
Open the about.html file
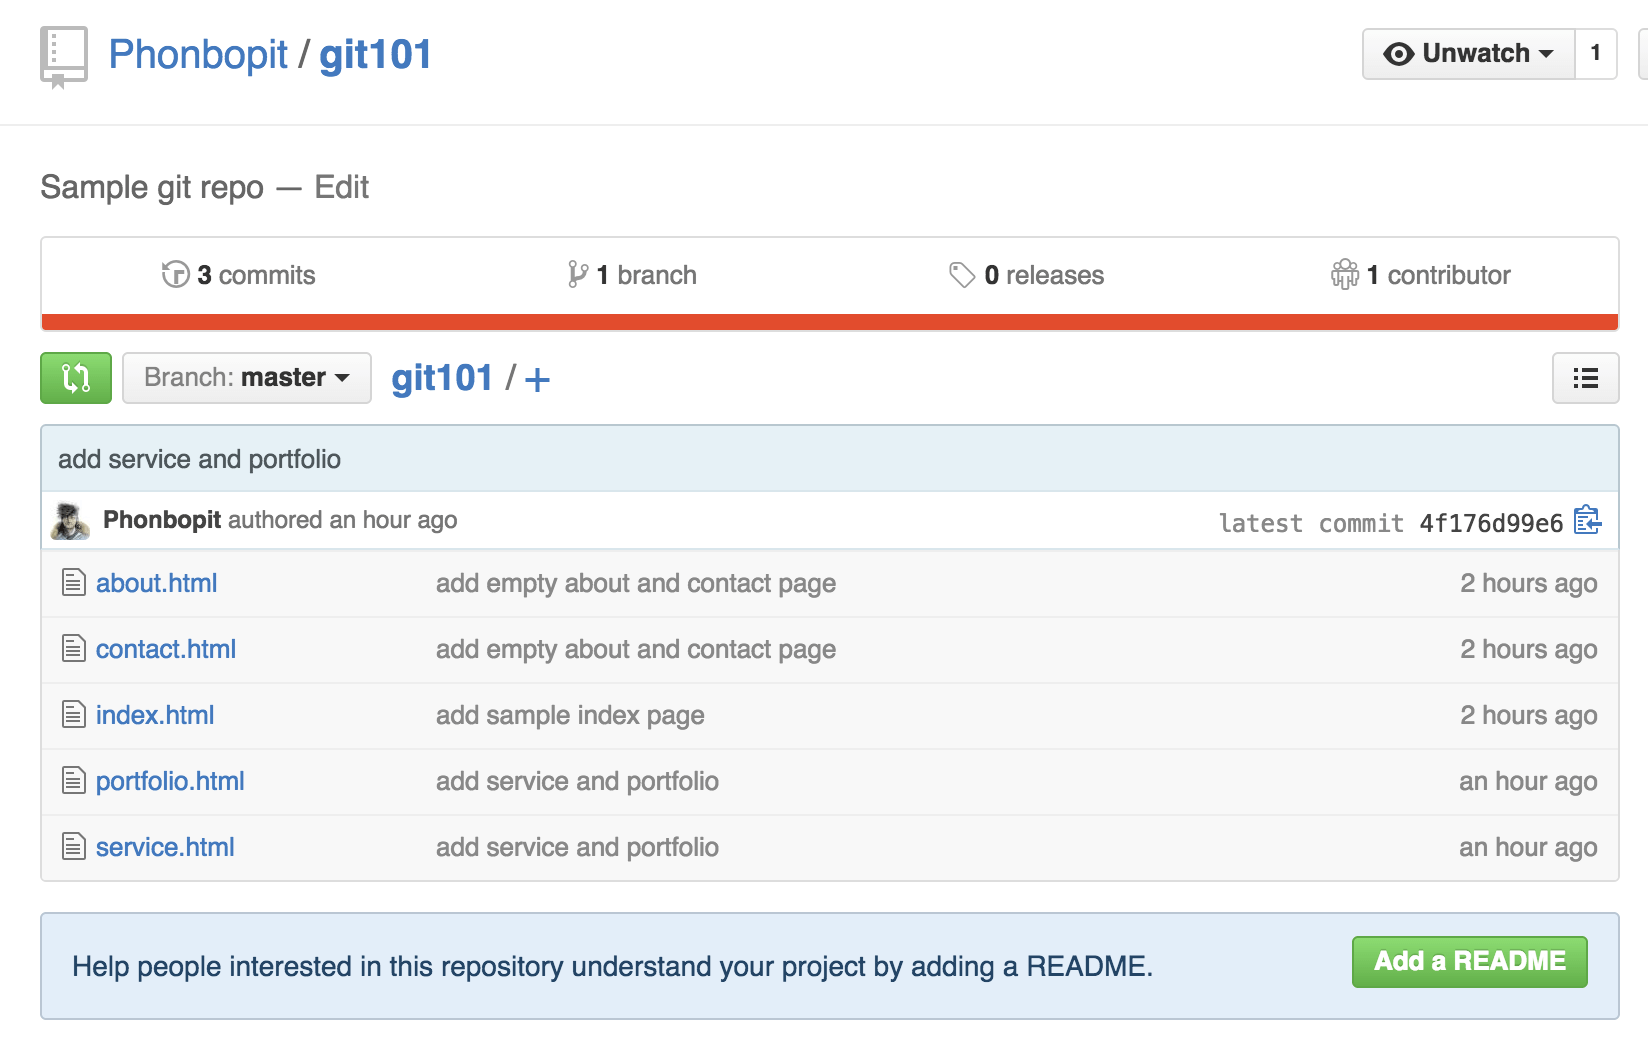156,583
